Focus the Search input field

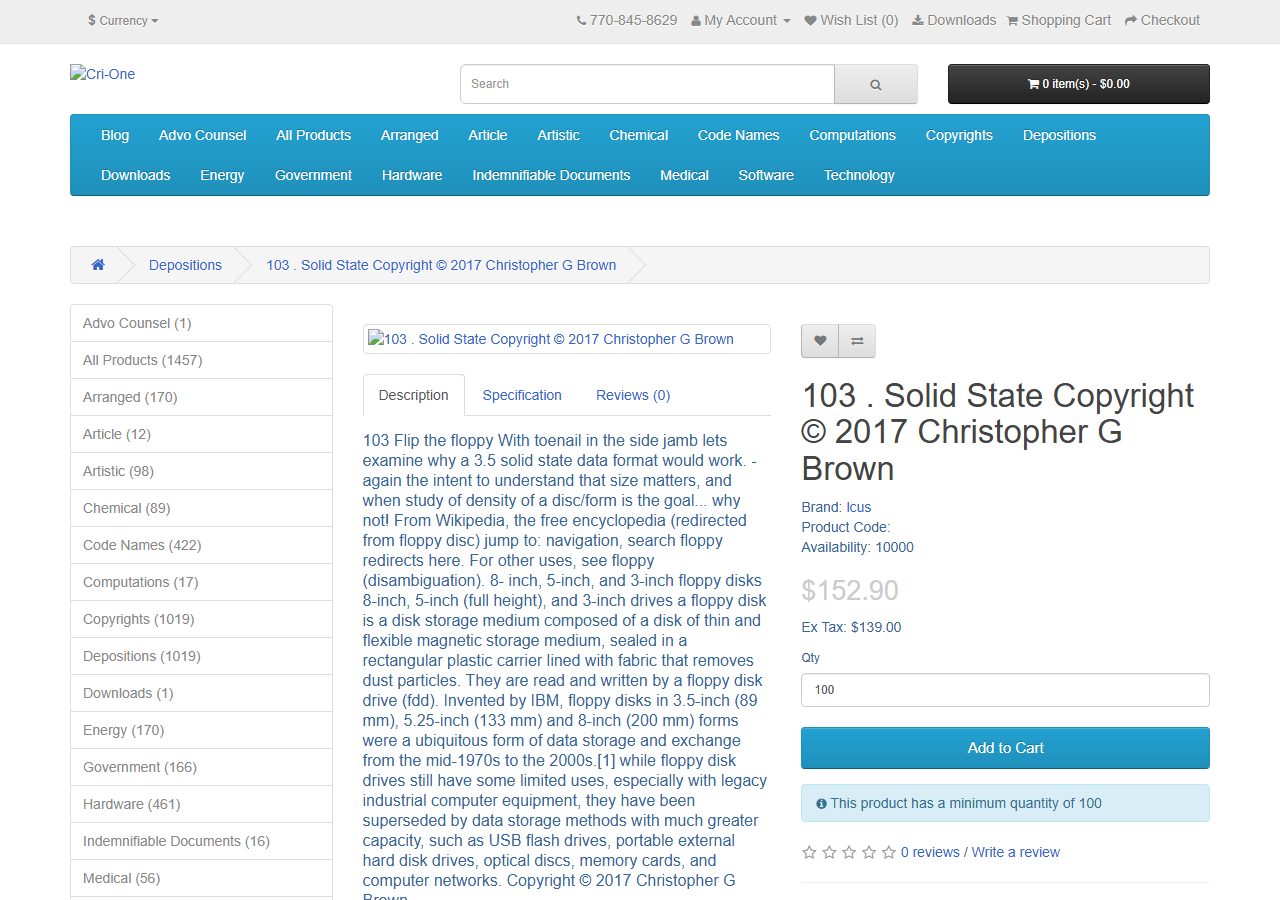click(647, 84)
